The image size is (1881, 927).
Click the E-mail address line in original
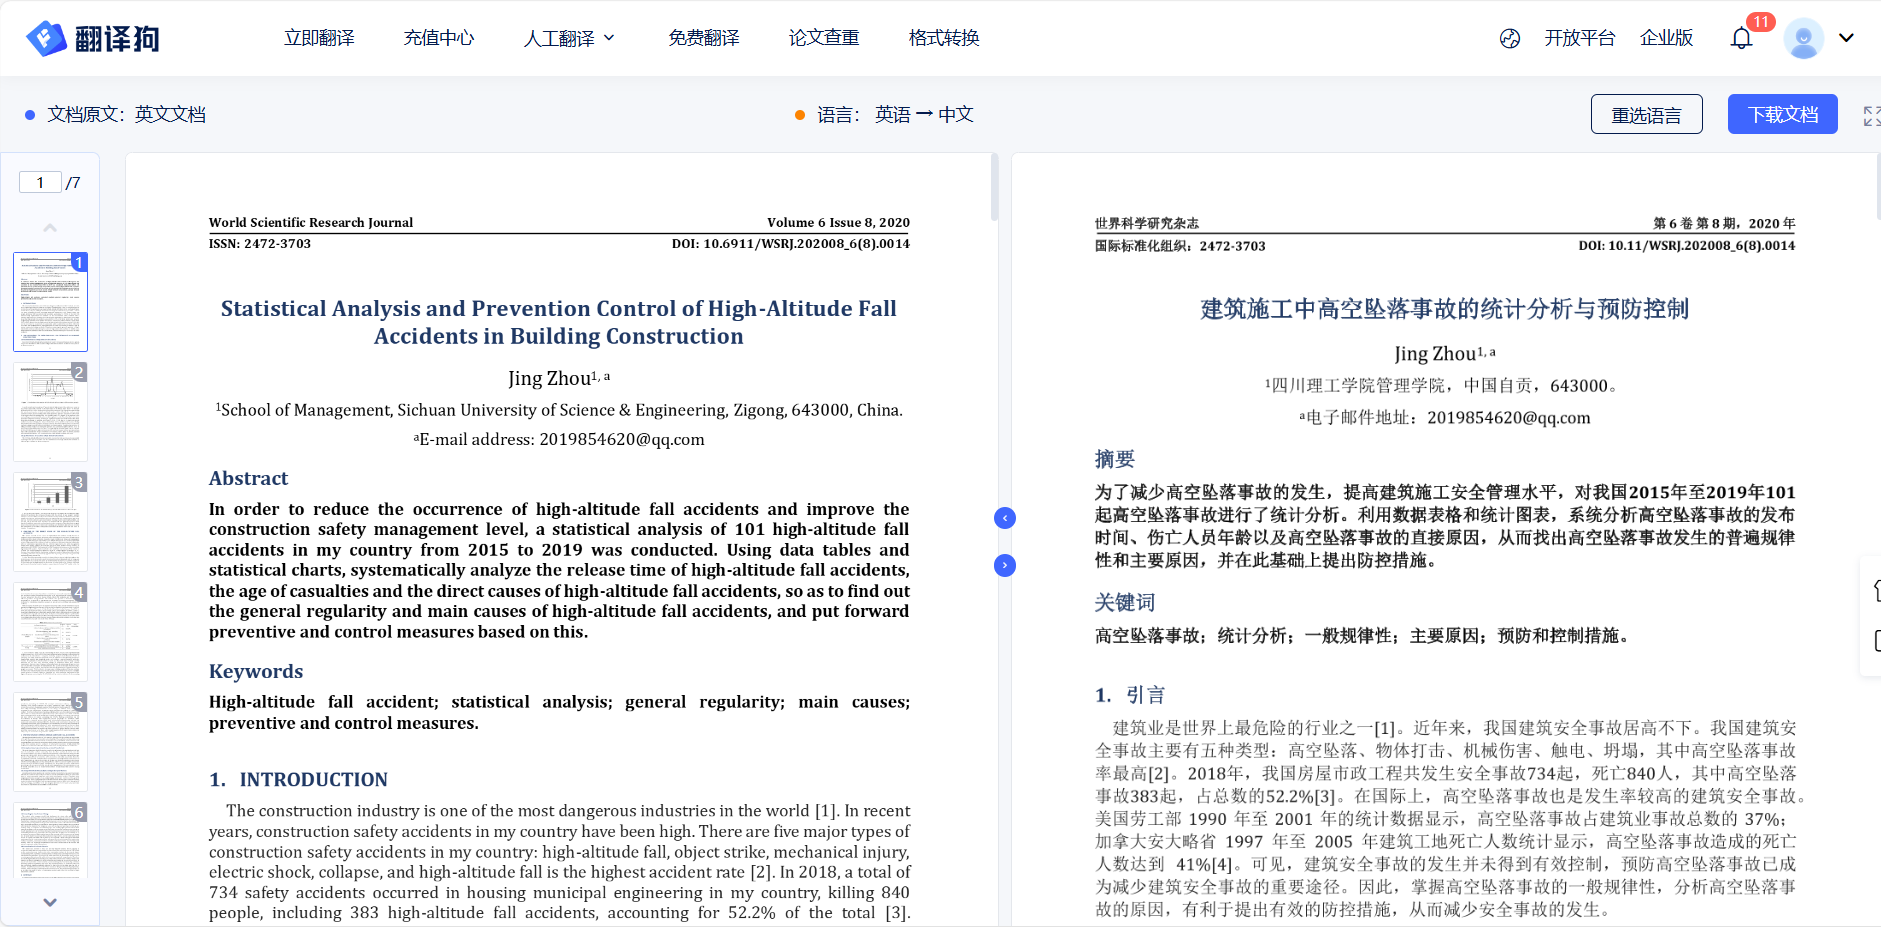(559, 439)
